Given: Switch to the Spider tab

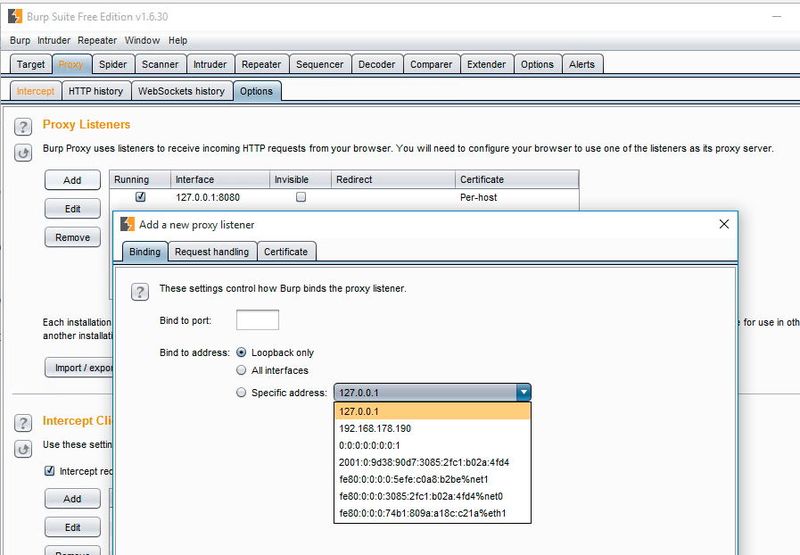Looking at the screenshot, I should 113,64.
